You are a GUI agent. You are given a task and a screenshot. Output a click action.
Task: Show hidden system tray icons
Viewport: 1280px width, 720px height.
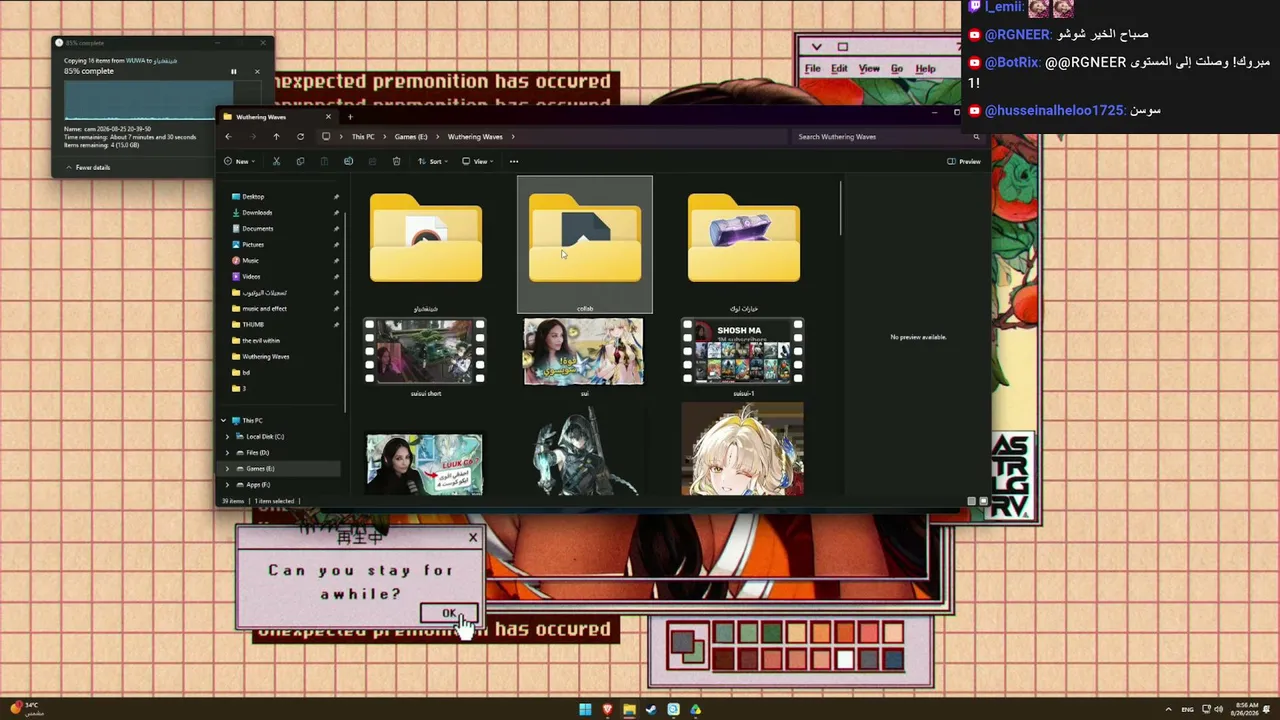pyautogui.click(x=1168, y=709)
